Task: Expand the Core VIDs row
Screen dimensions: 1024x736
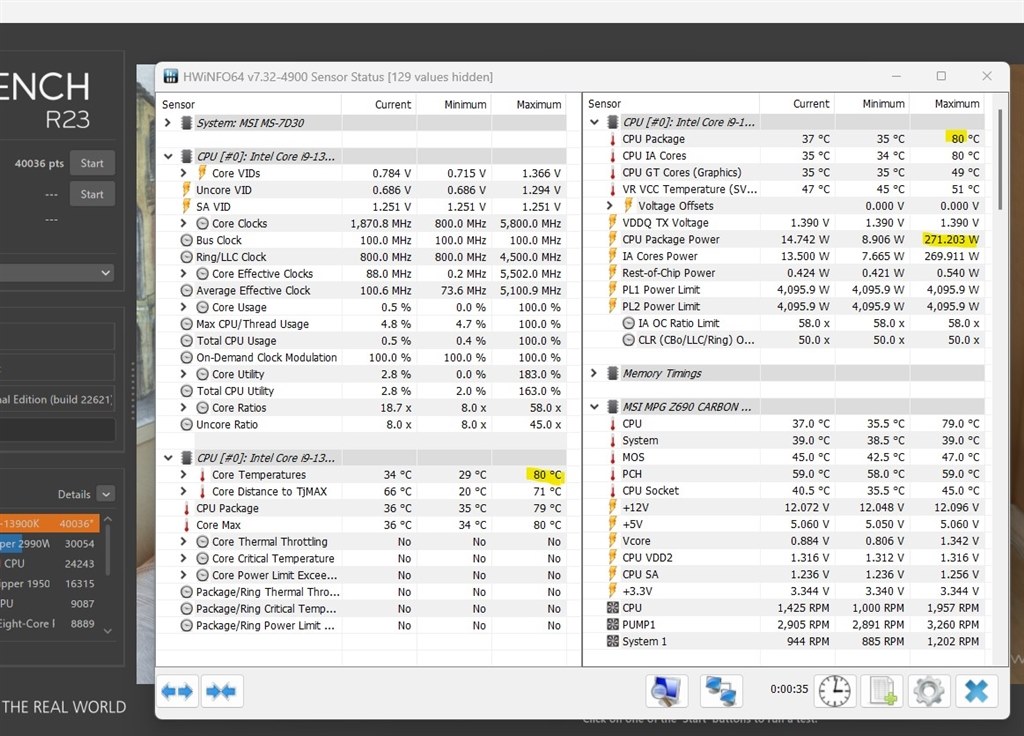Action: pos(184,172)
